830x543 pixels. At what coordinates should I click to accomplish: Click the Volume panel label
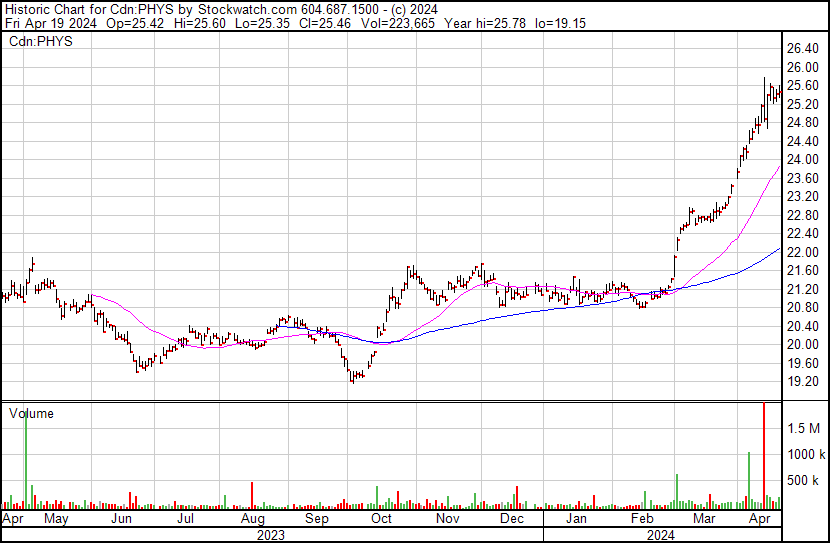(x=31, y=413)
